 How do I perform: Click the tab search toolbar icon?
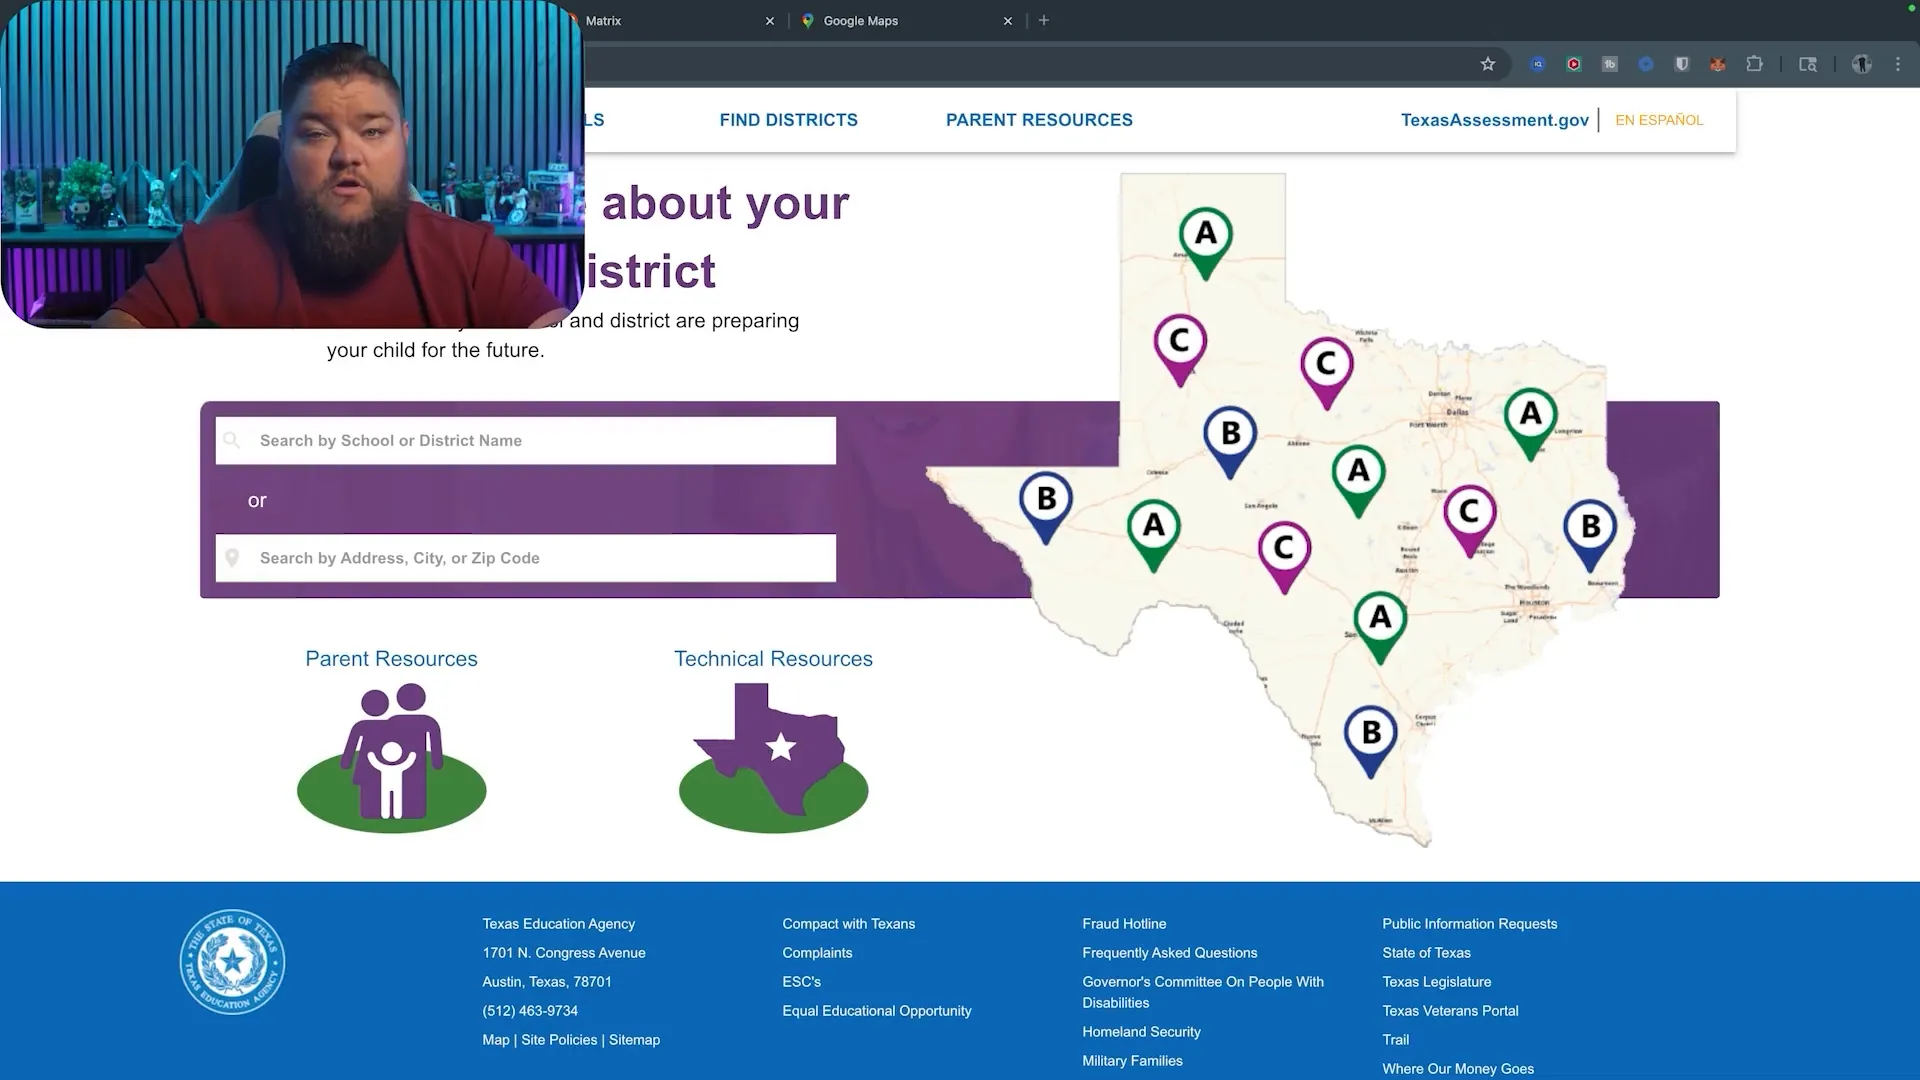click(x=1808, y=64)
